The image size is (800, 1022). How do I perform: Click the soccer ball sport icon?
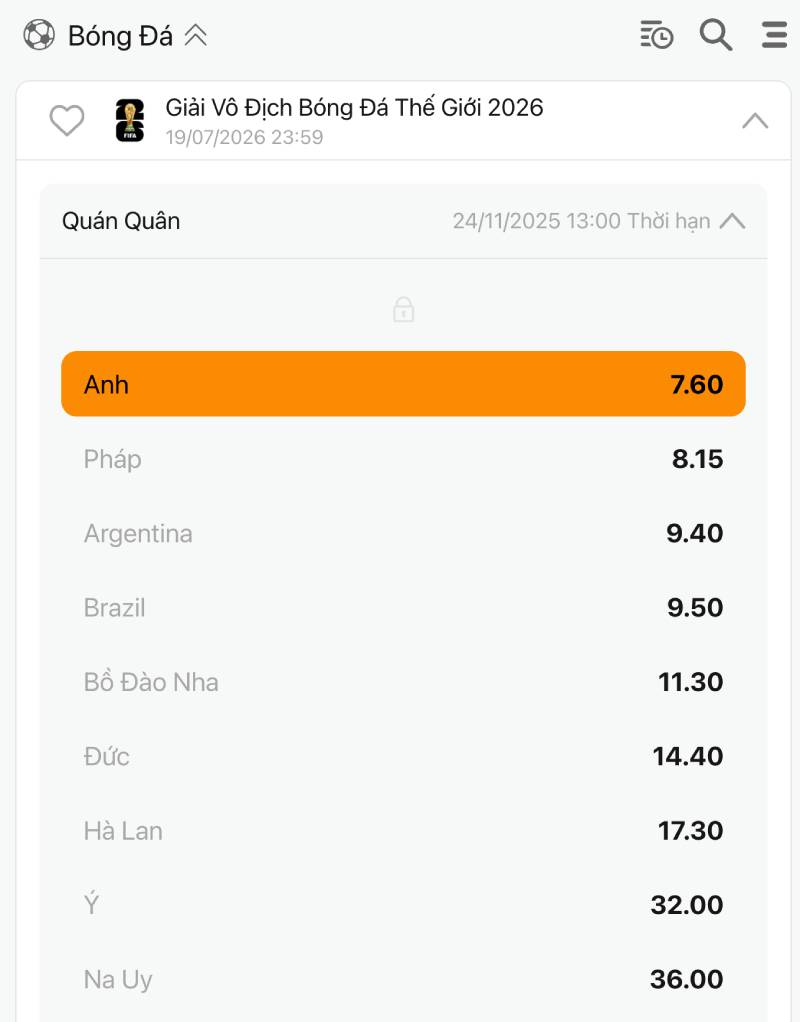pos(39,36)
